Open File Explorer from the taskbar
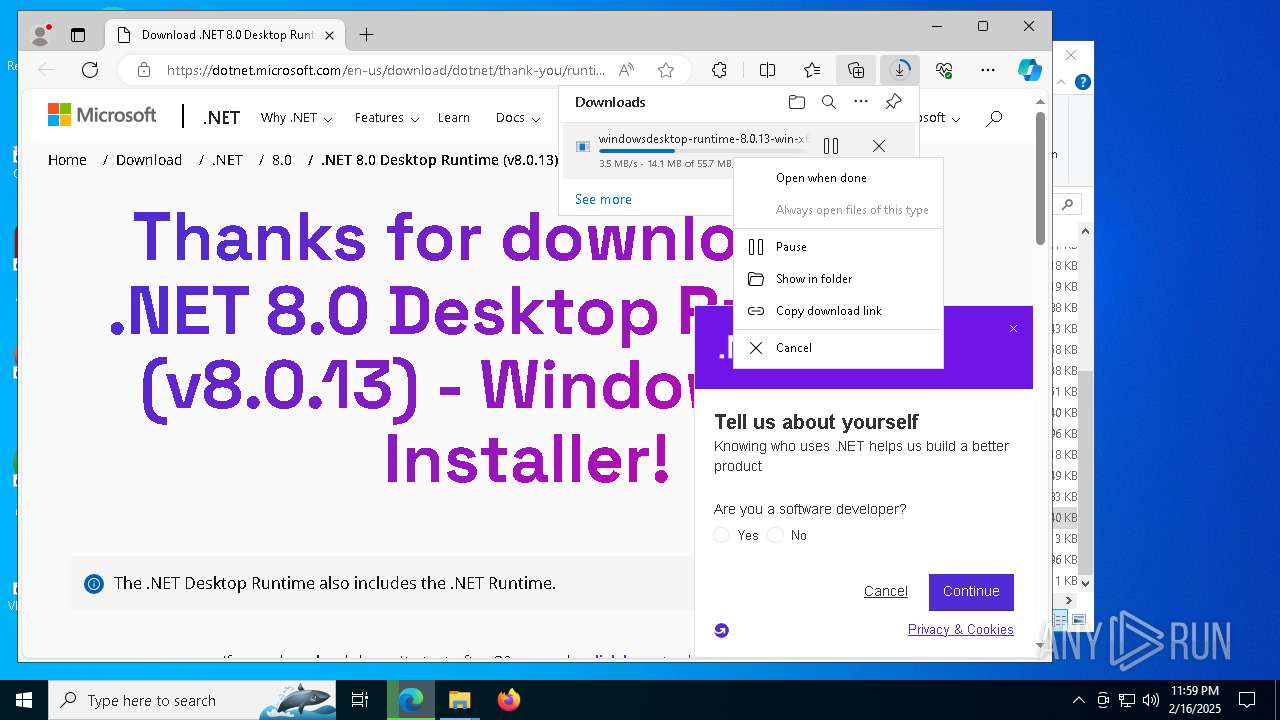The image size is (1280, 720). click(x=459, y=700)
